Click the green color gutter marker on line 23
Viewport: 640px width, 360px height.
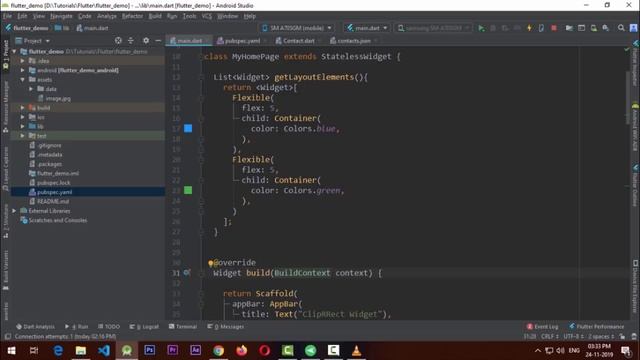click(x=188, y=190)
